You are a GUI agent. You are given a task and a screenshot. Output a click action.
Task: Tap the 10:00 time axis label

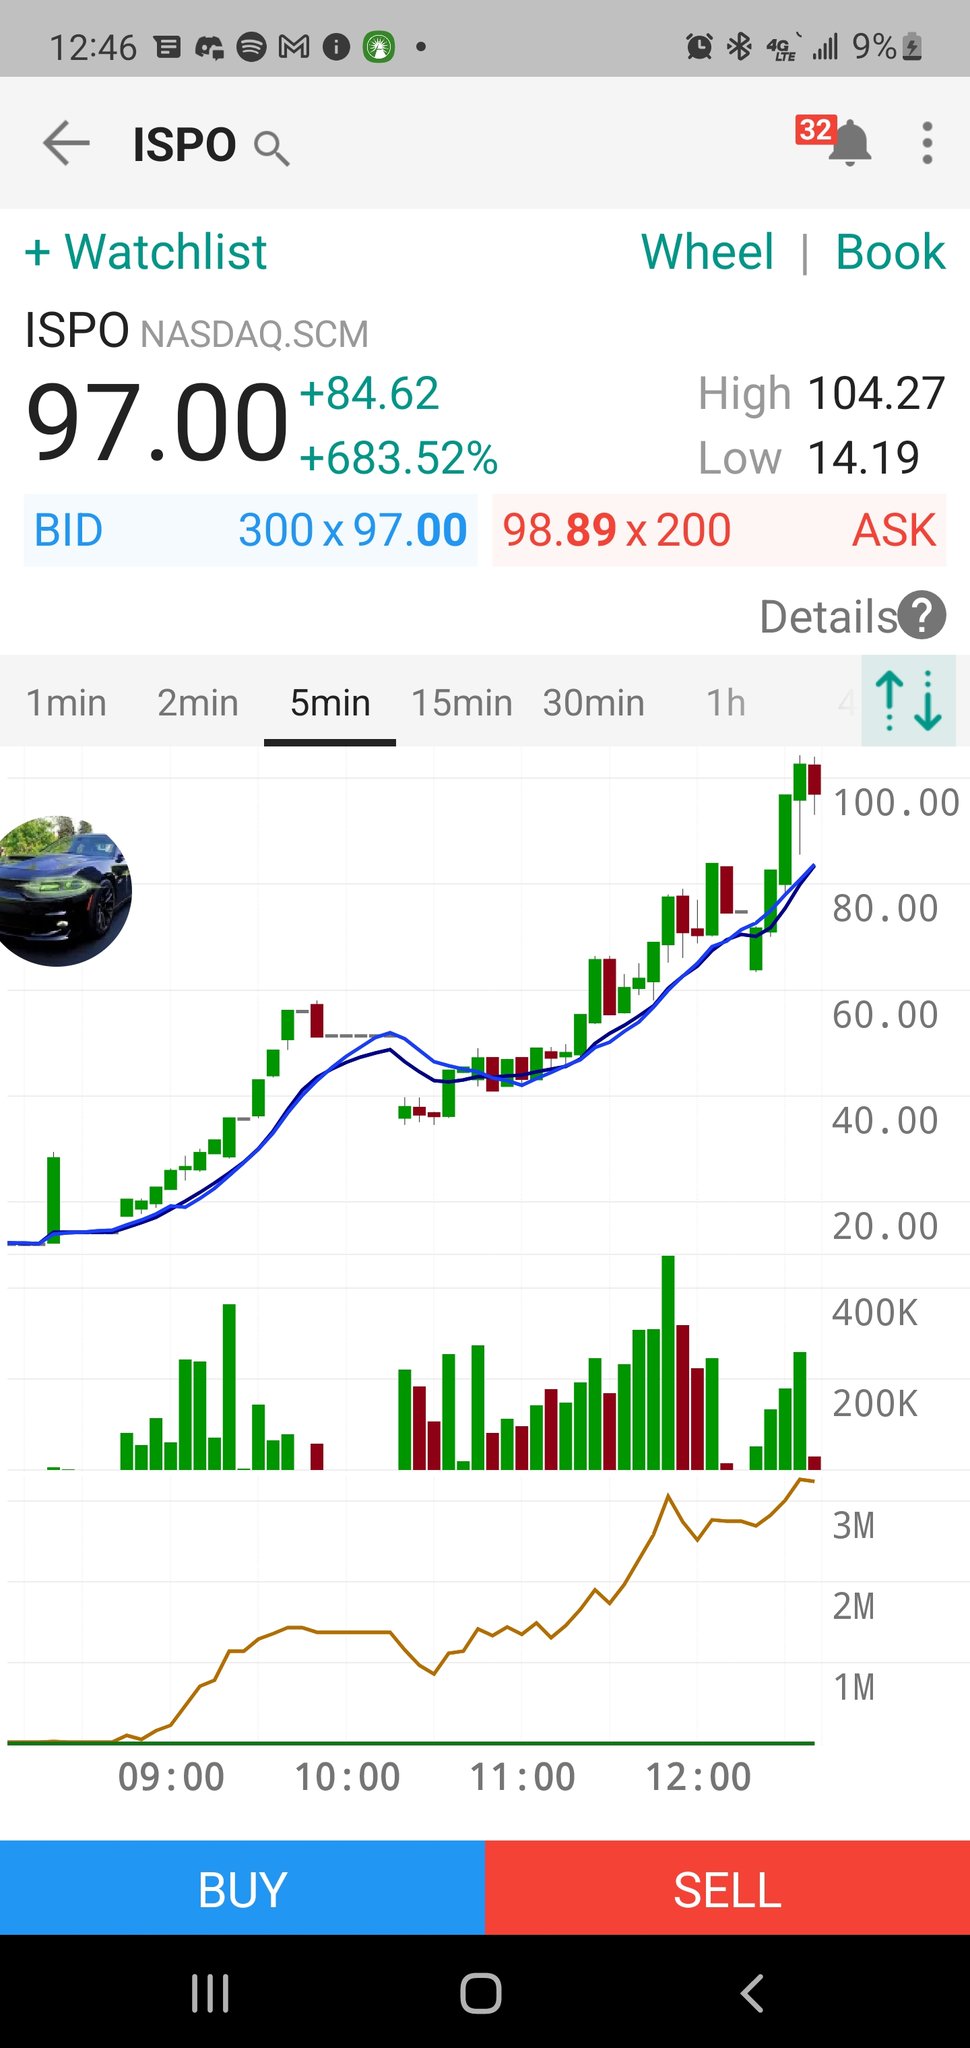click(347, 1777)
